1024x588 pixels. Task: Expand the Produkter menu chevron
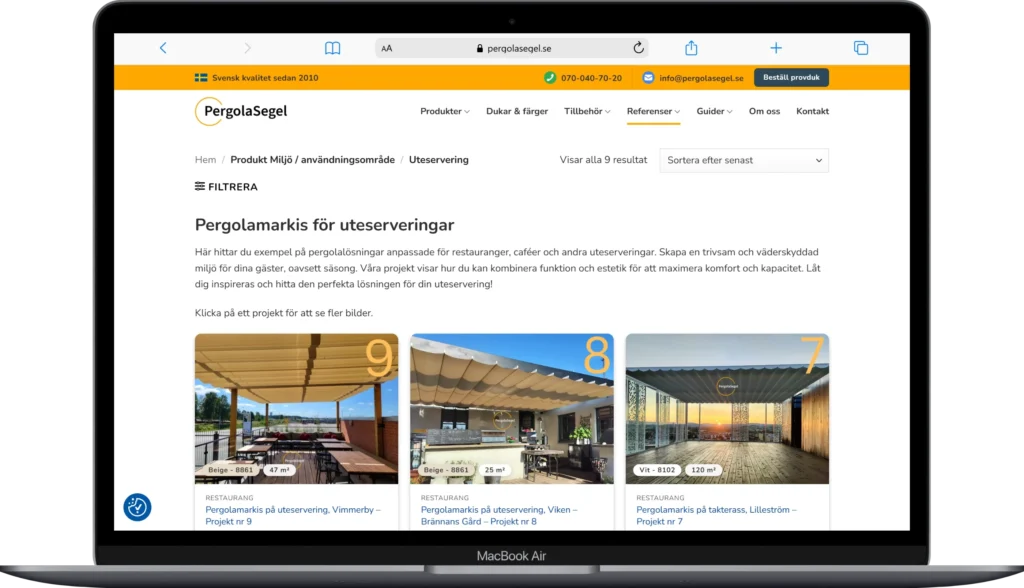point(468,111)
